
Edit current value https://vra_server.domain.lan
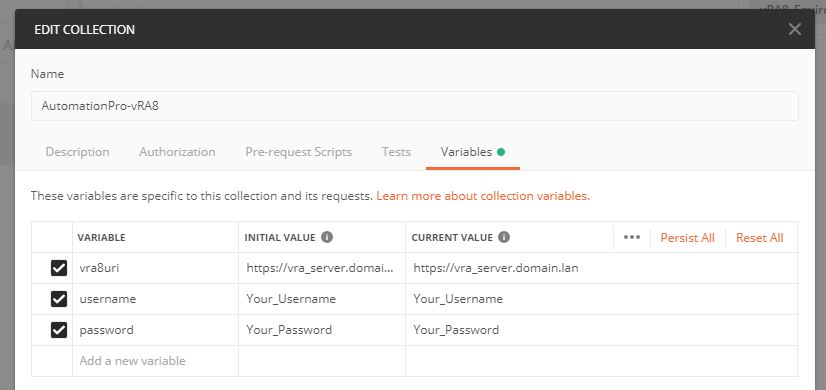point(602,268)
